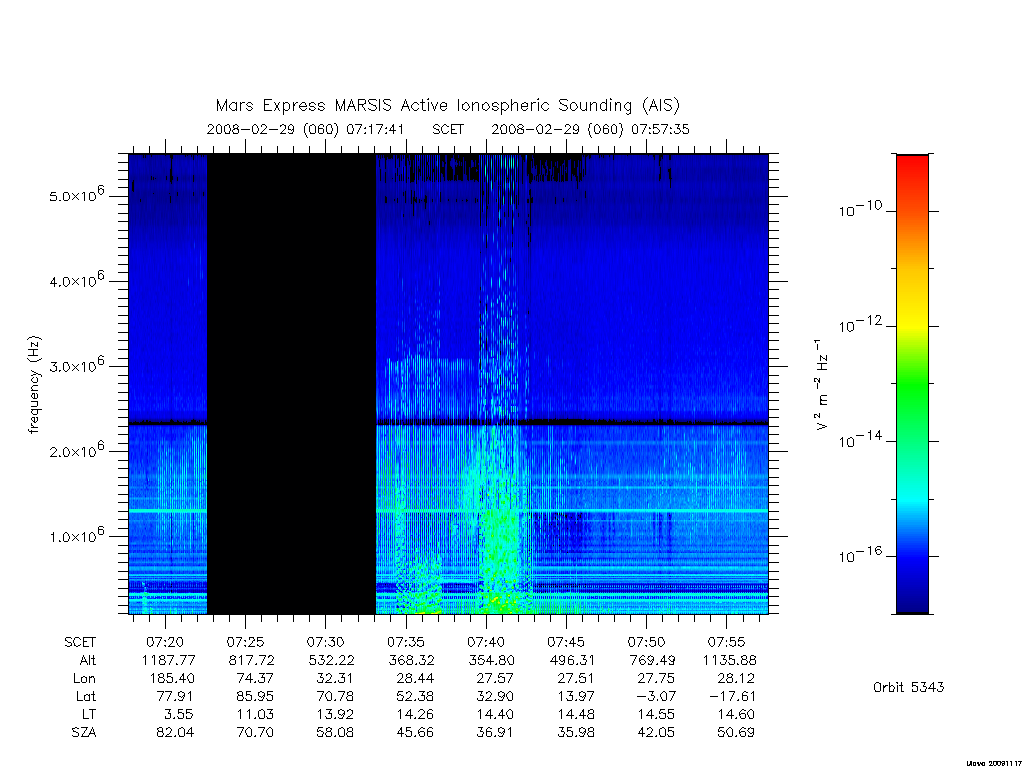The height and width of the screenshot is (768, 1024).
Task: Click the end time 07:57:35 in subtitle
Action: tap(660, 129)
